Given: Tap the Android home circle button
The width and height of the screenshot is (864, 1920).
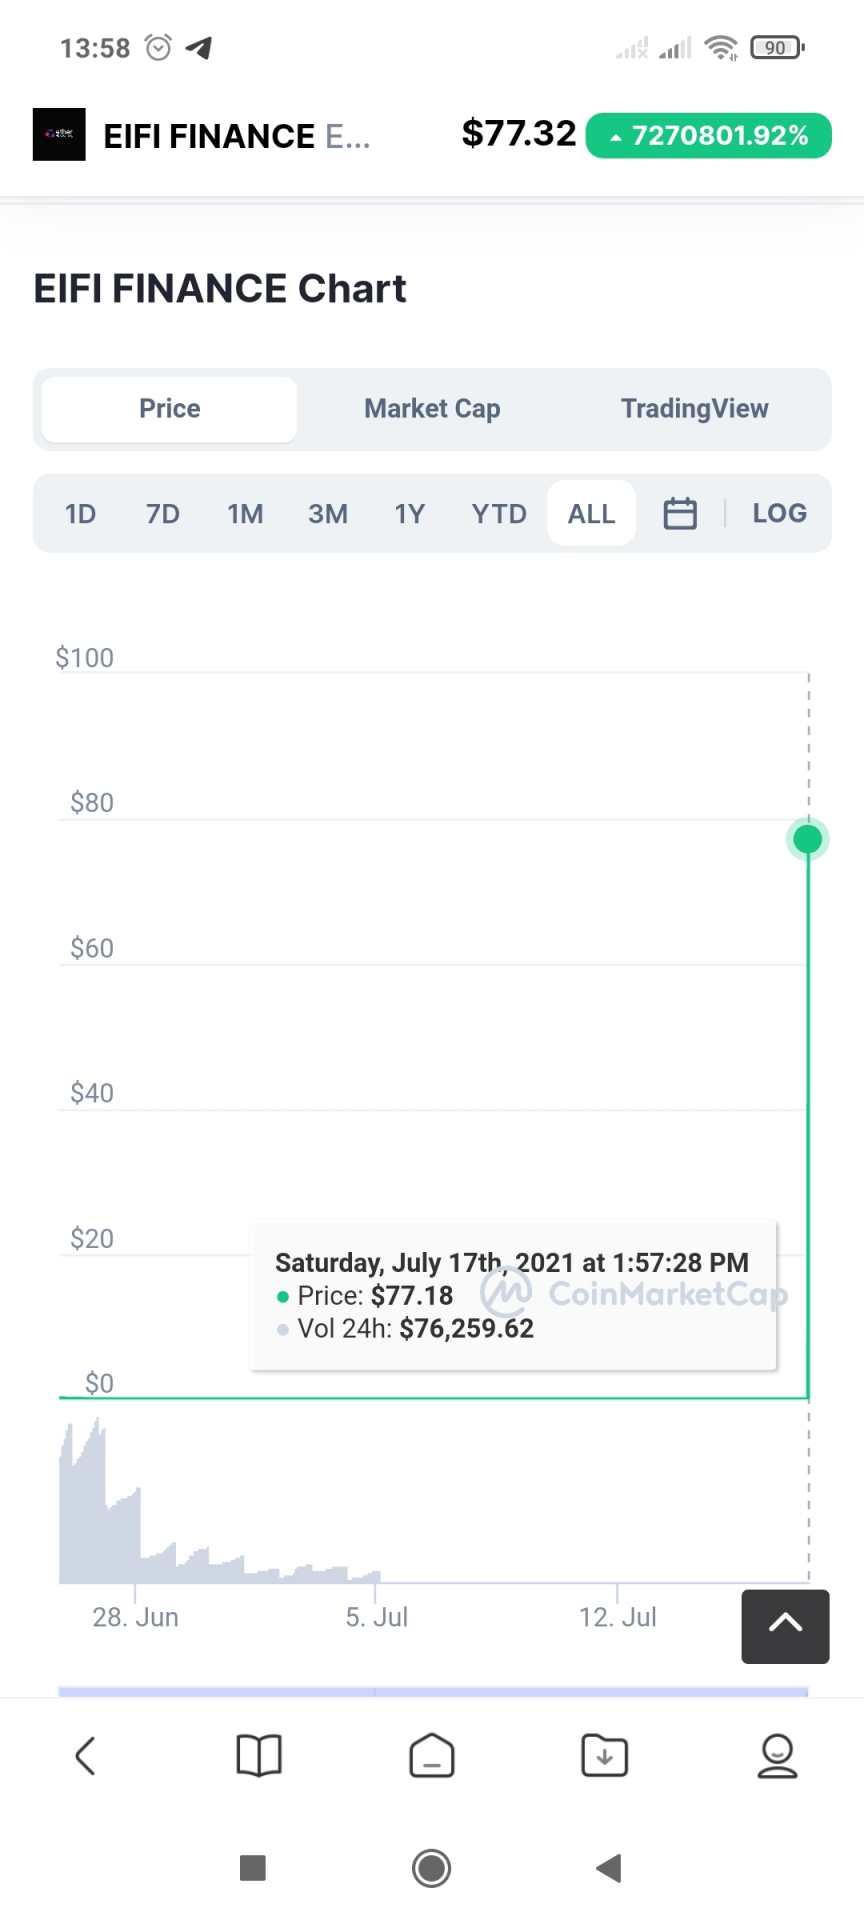Looking at the screenshot, I should coord(432,1867).
